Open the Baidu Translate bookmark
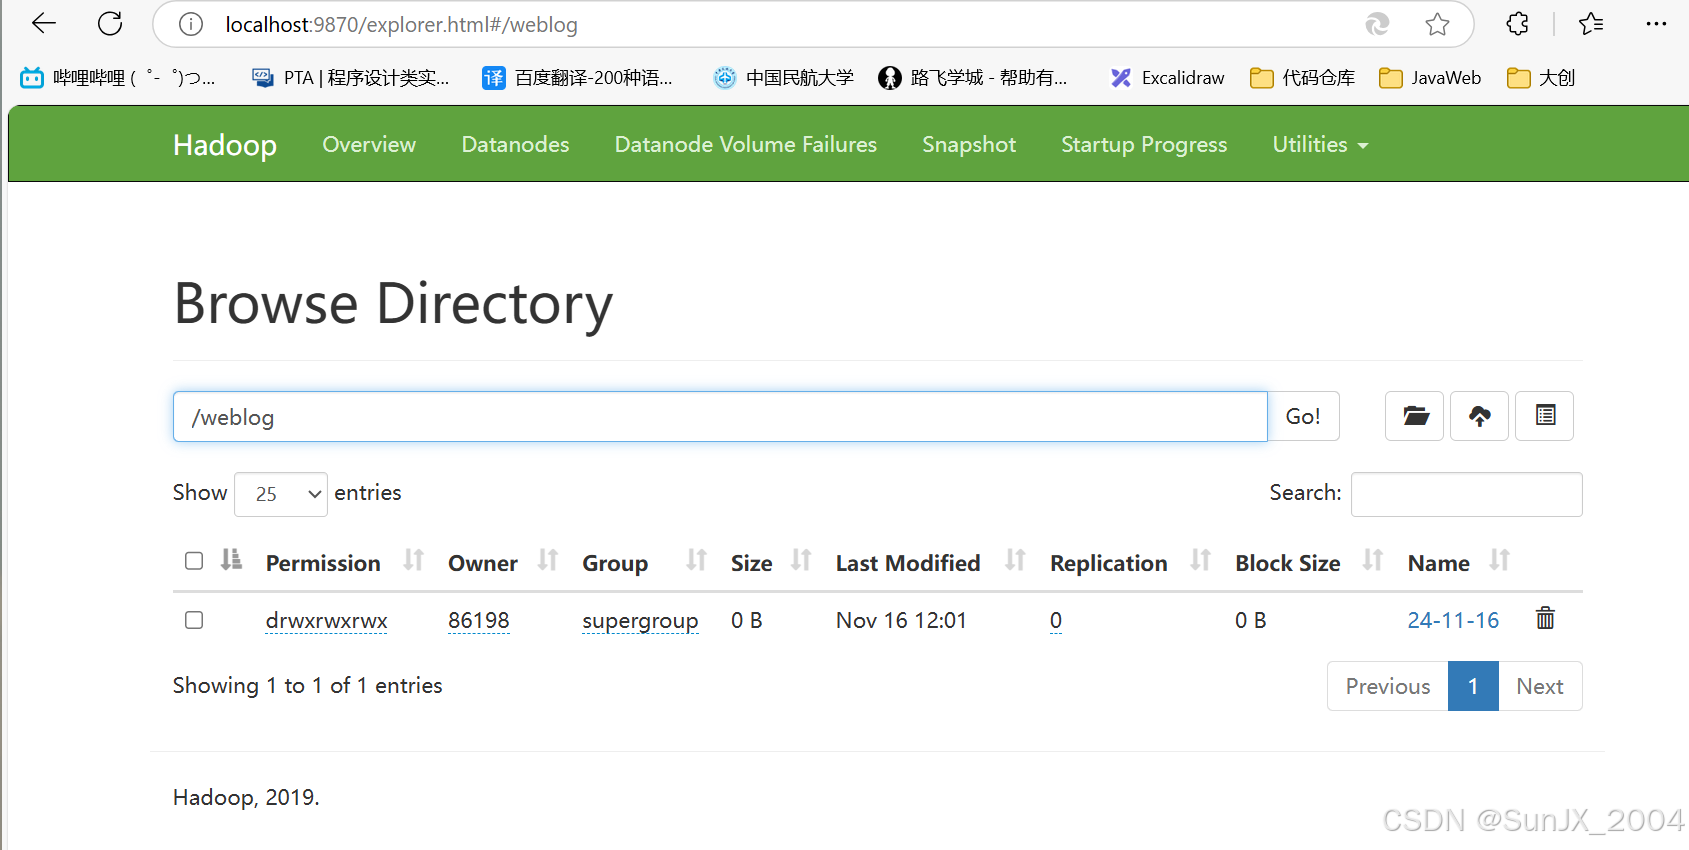 [577, 78]
